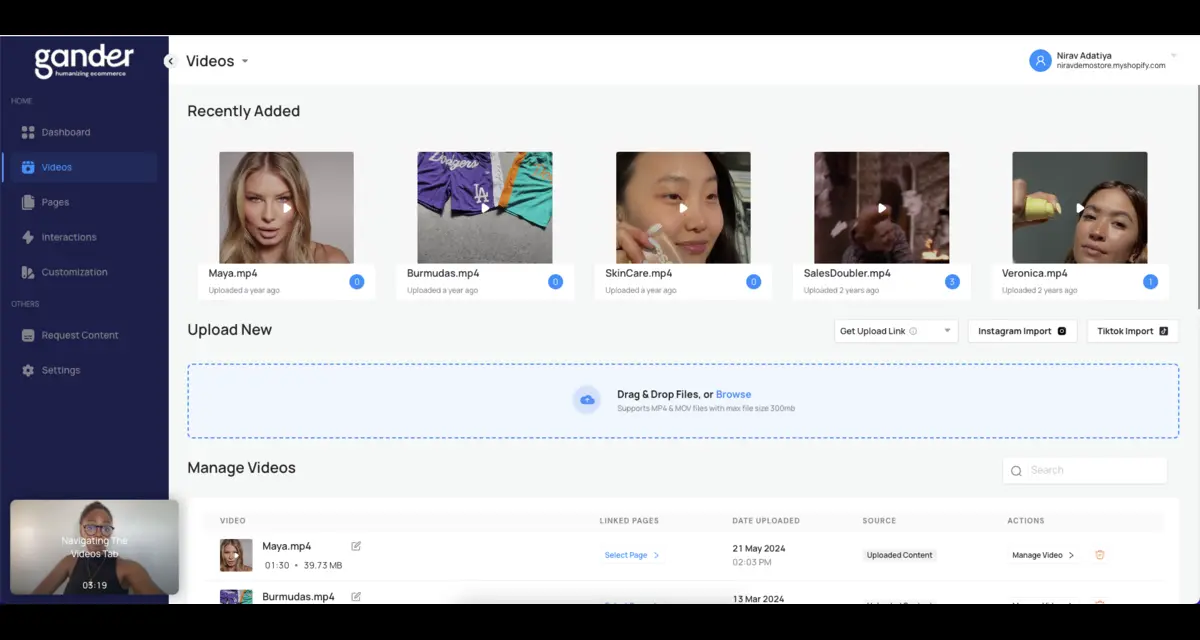Click the cloud upload icon

587,400
